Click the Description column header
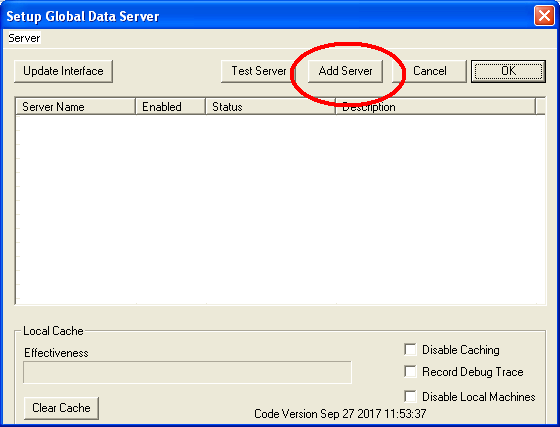 coord(436,107)
